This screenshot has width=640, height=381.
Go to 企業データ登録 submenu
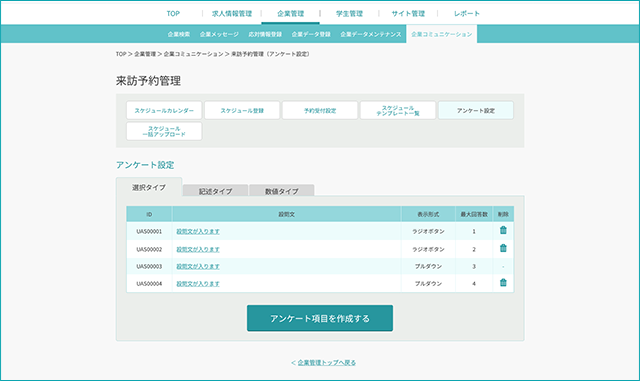point(311,34)
